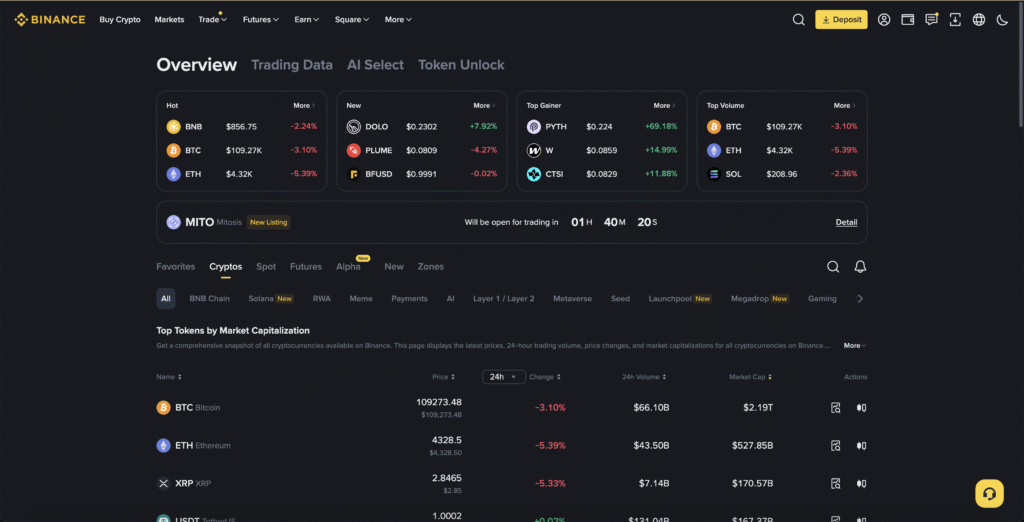Click the price alert bell icon
This screenshot has height=522, width=1024.
860,267
